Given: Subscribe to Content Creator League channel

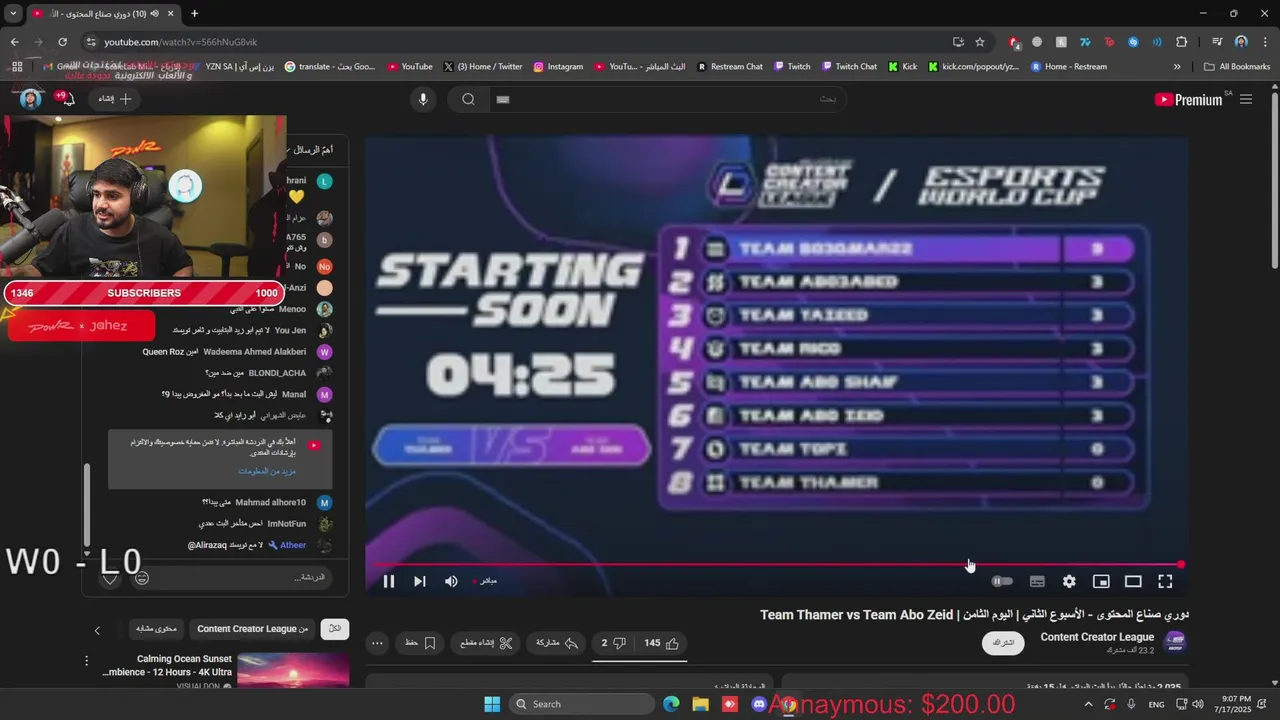Looking at the screenshot, I should pos(1003,643).
